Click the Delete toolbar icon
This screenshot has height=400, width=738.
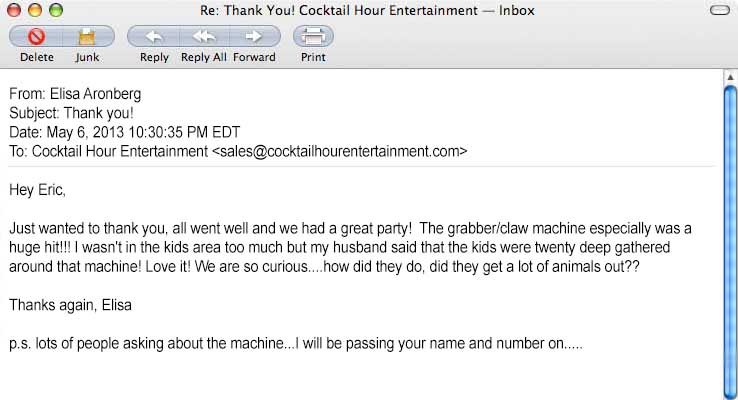tap(37, 37)
